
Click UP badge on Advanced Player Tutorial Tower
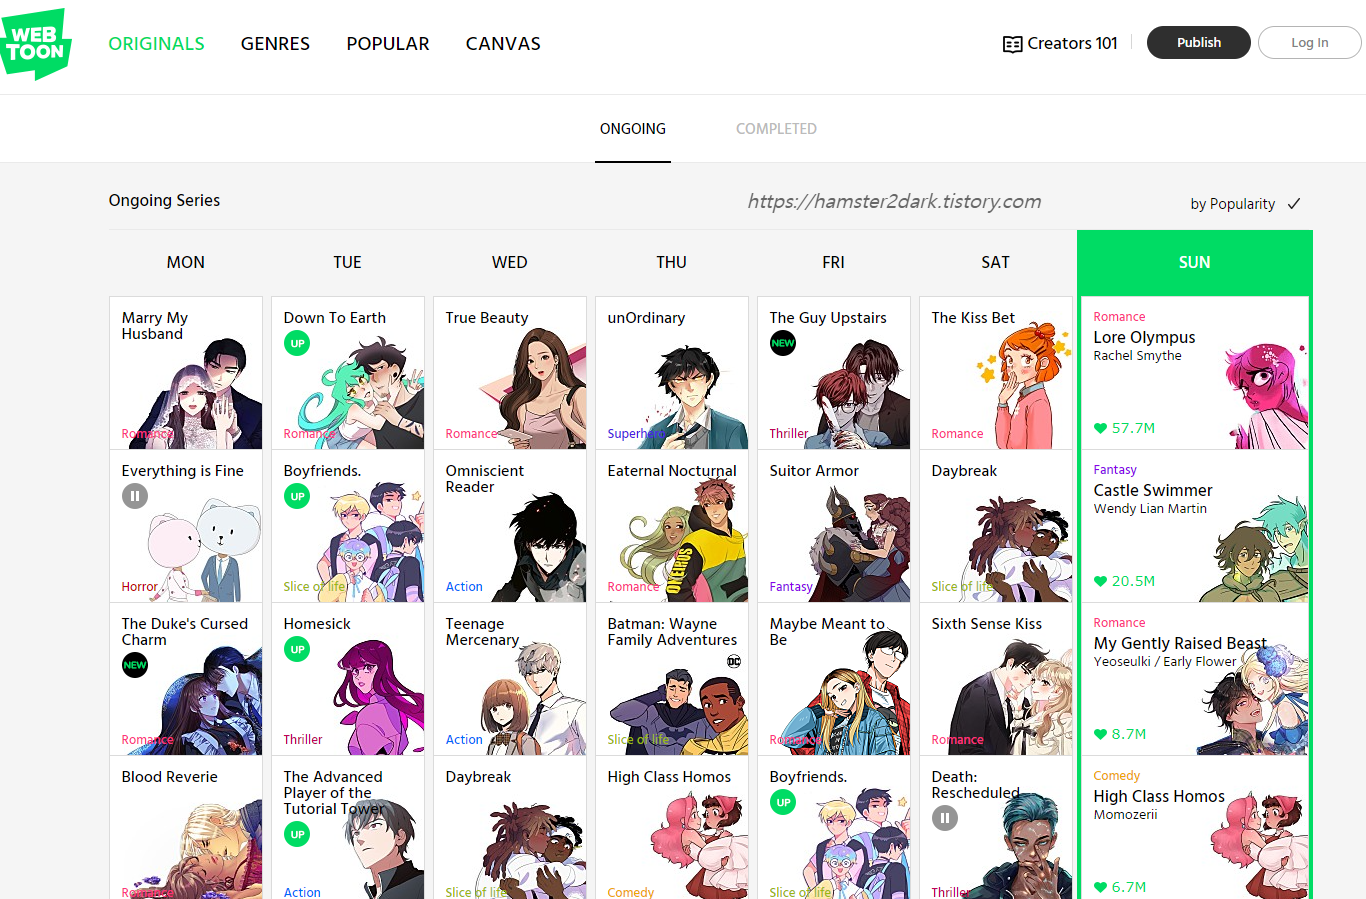[x=297, y=834]
